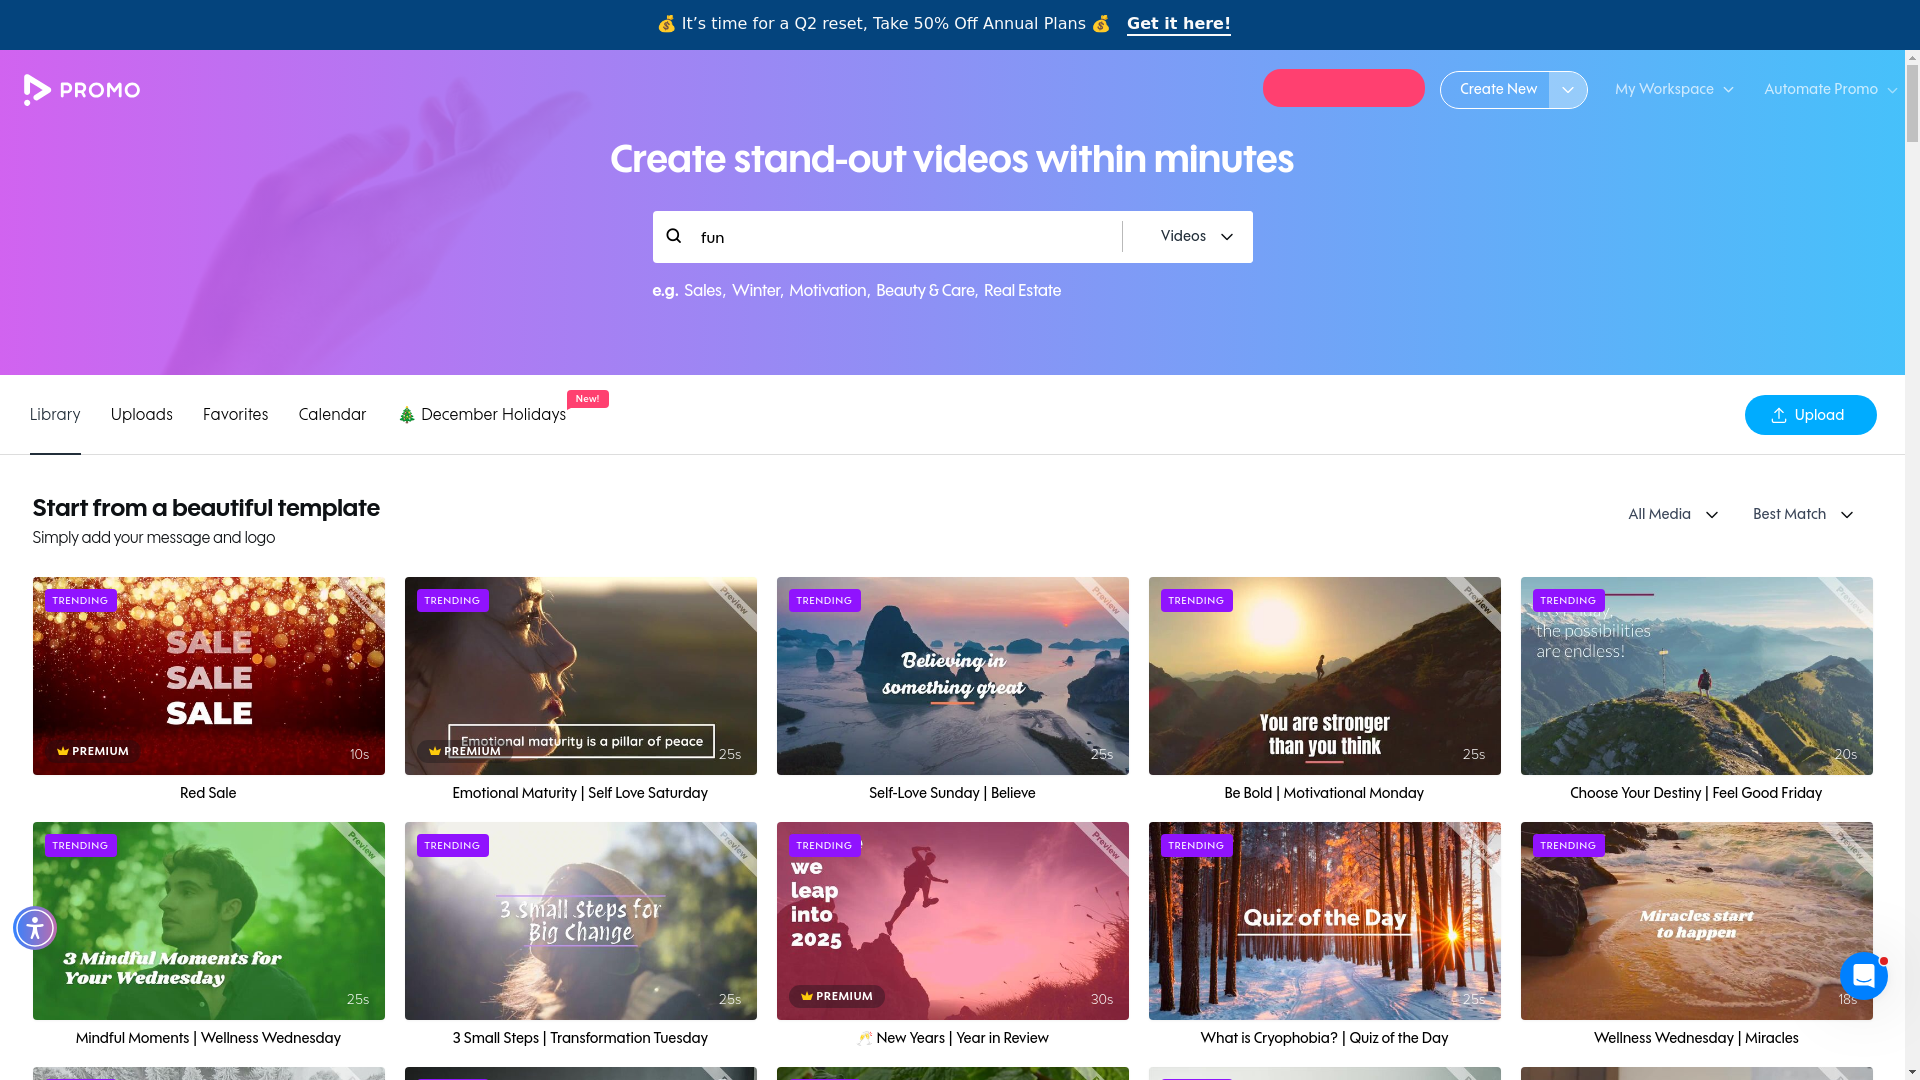Click the New! badge near December Holidays
The image size is (1920, 1080).
click(x=587, y=399)
